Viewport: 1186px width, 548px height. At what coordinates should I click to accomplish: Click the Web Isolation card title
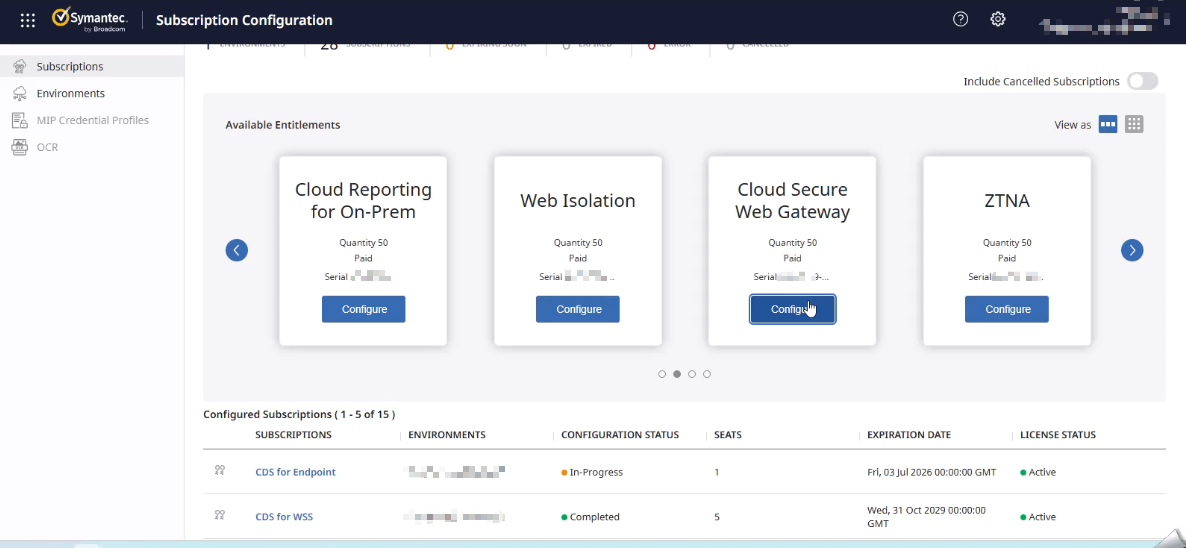pos(578,200)
